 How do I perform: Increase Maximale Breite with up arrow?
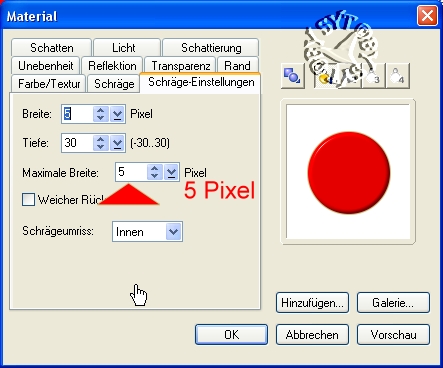[154, 168]
